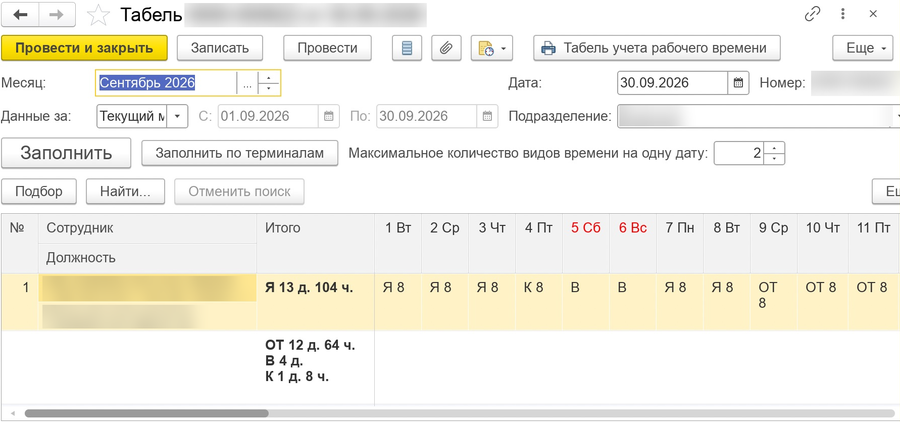Decrease month with the down stepper arrow

[269, 88]
